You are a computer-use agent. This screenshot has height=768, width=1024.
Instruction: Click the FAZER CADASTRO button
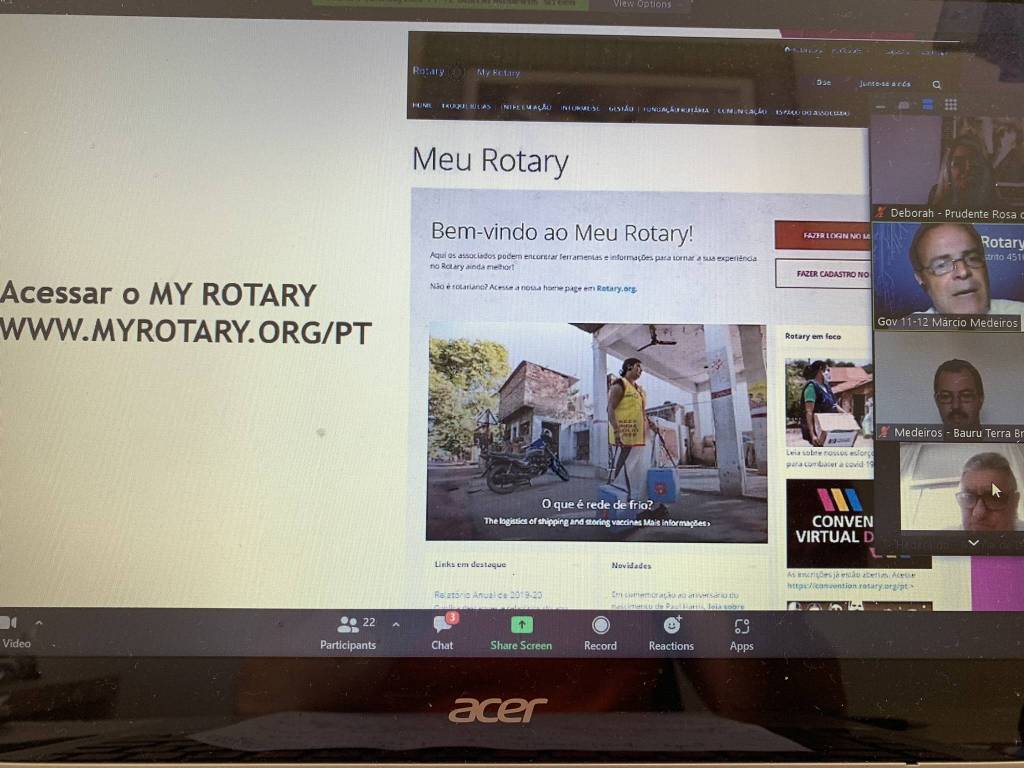822,273
